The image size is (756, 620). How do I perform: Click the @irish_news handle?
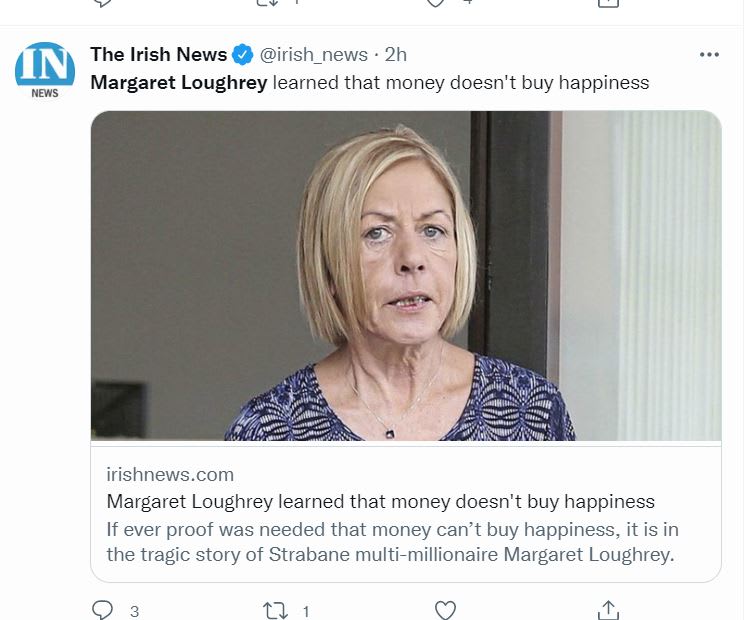(313, 55)
